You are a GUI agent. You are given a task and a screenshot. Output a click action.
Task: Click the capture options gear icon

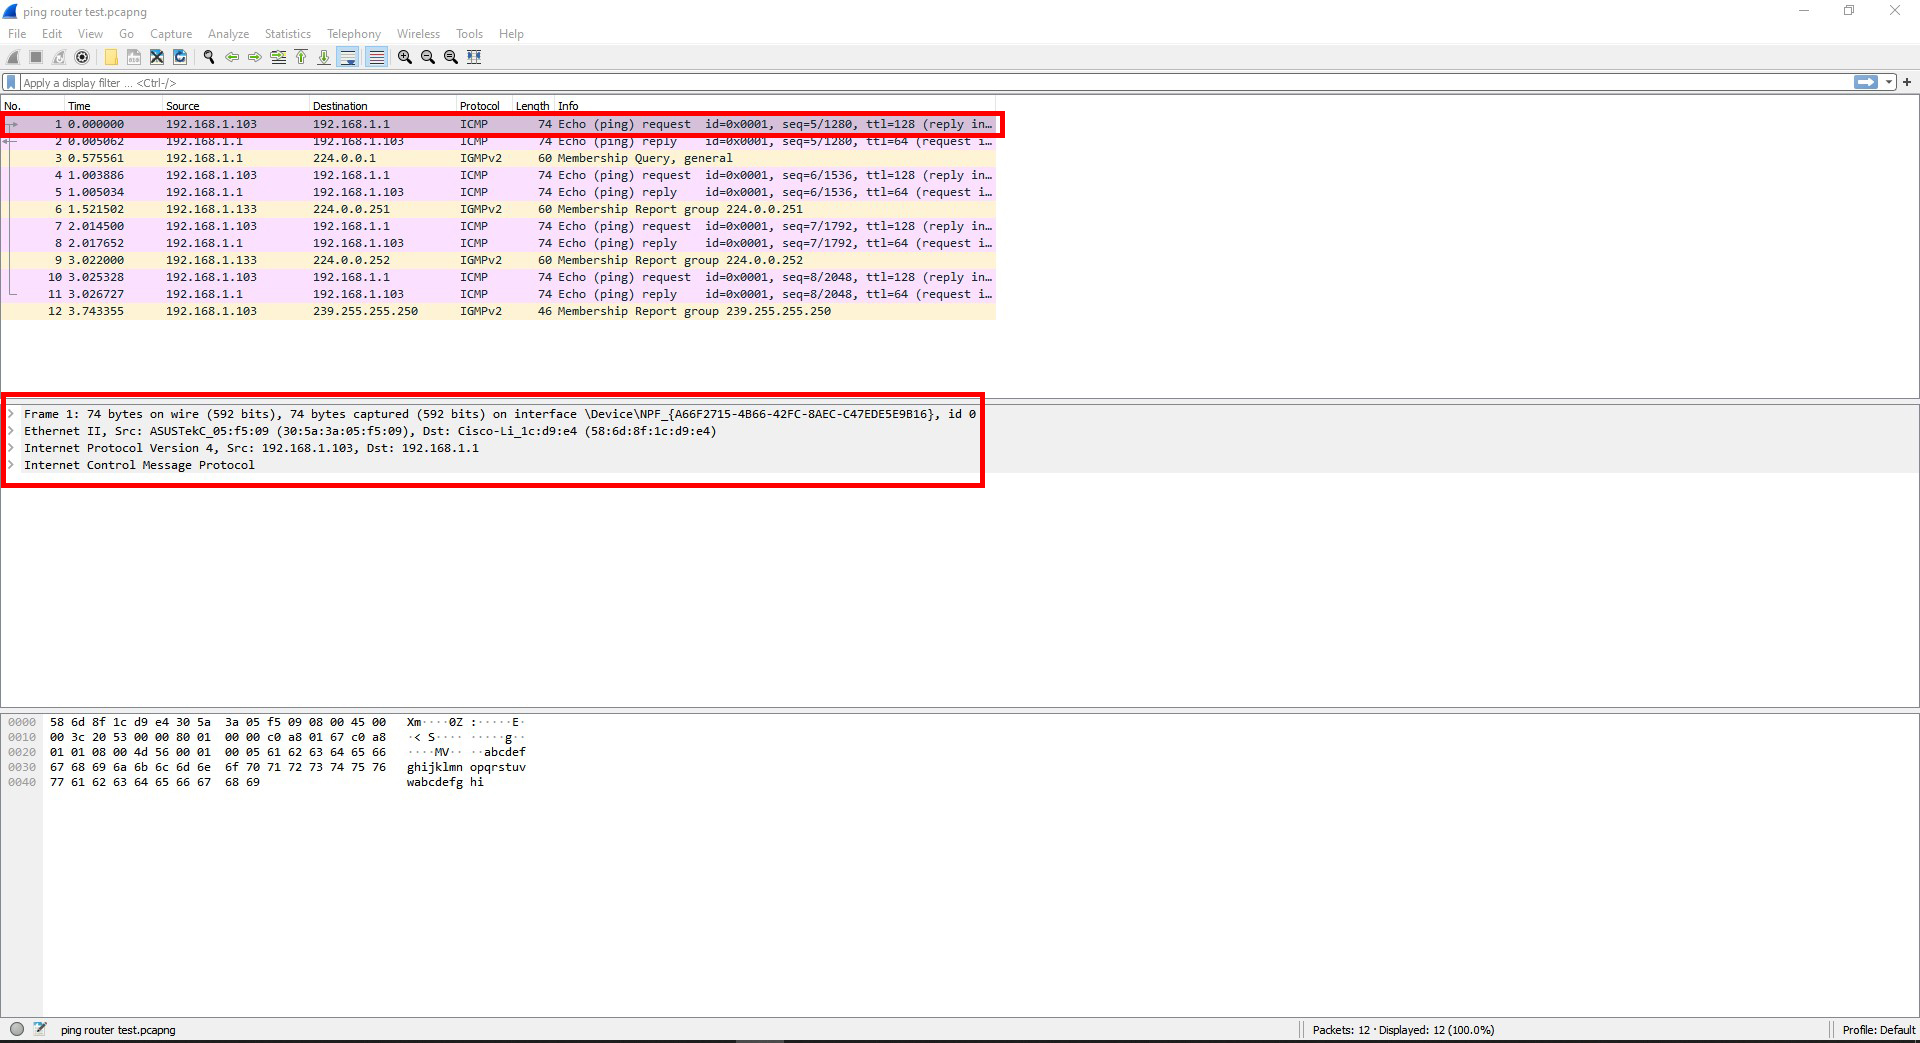pyautogui.click(x=82, y=57)
